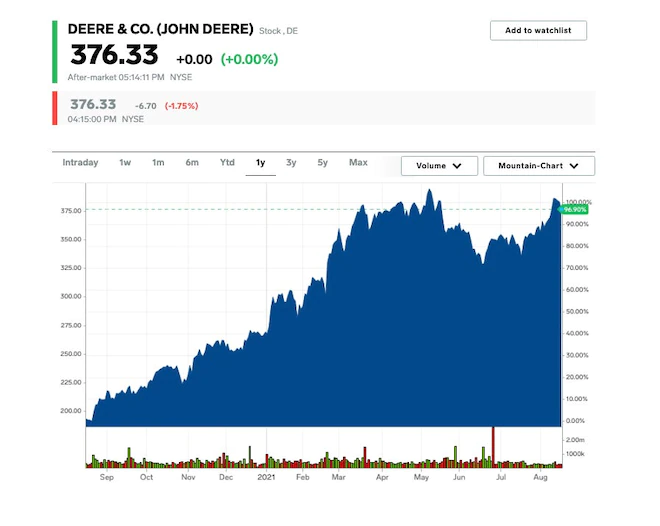Click the 300.00 axis label
Viewport: 660px width, 526px height.
pyautogui.click(x=71, y=296)
